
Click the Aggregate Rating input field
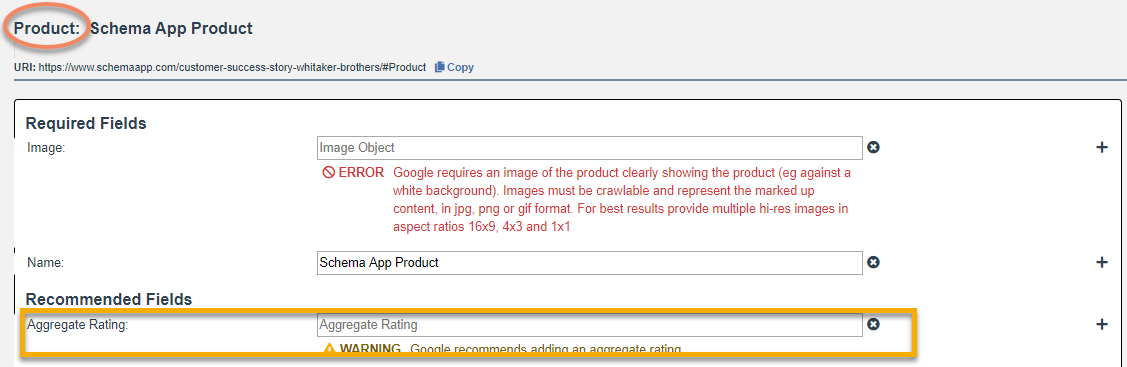click(x=589, y=325)
